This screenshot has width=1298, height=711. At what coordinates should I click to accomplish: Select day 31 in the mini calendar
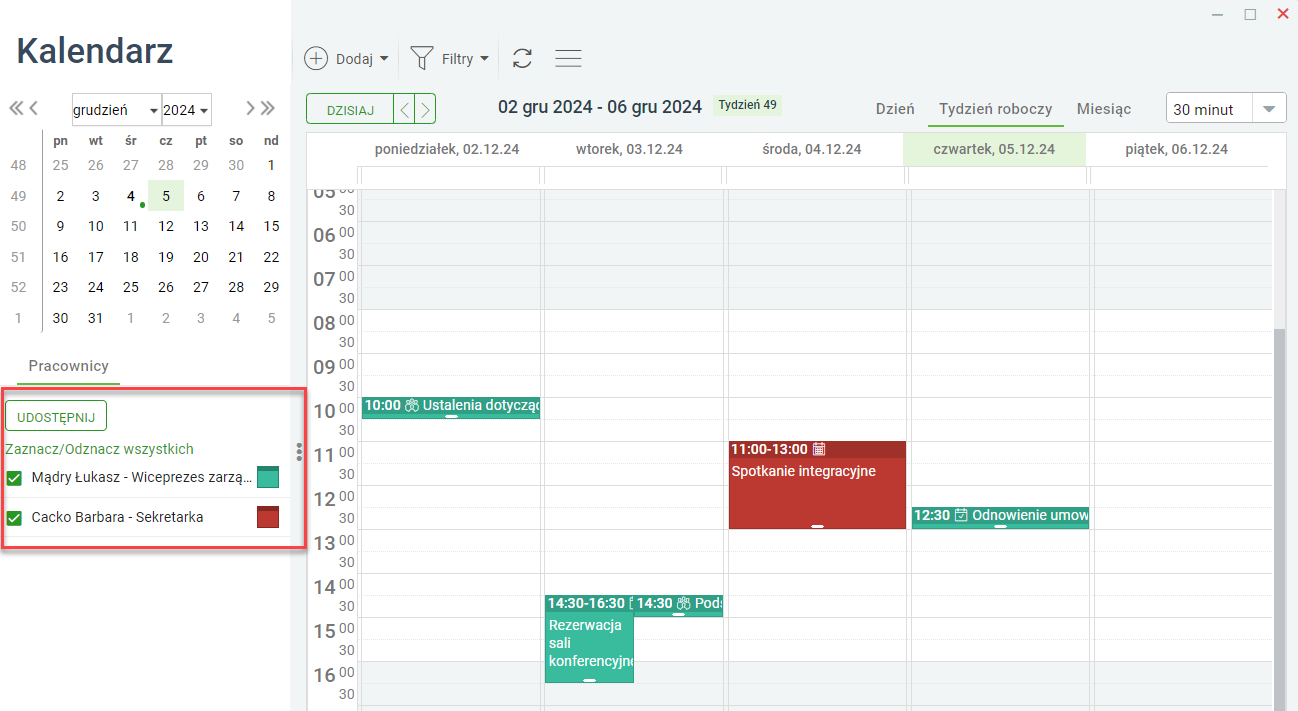pos(96,318)
